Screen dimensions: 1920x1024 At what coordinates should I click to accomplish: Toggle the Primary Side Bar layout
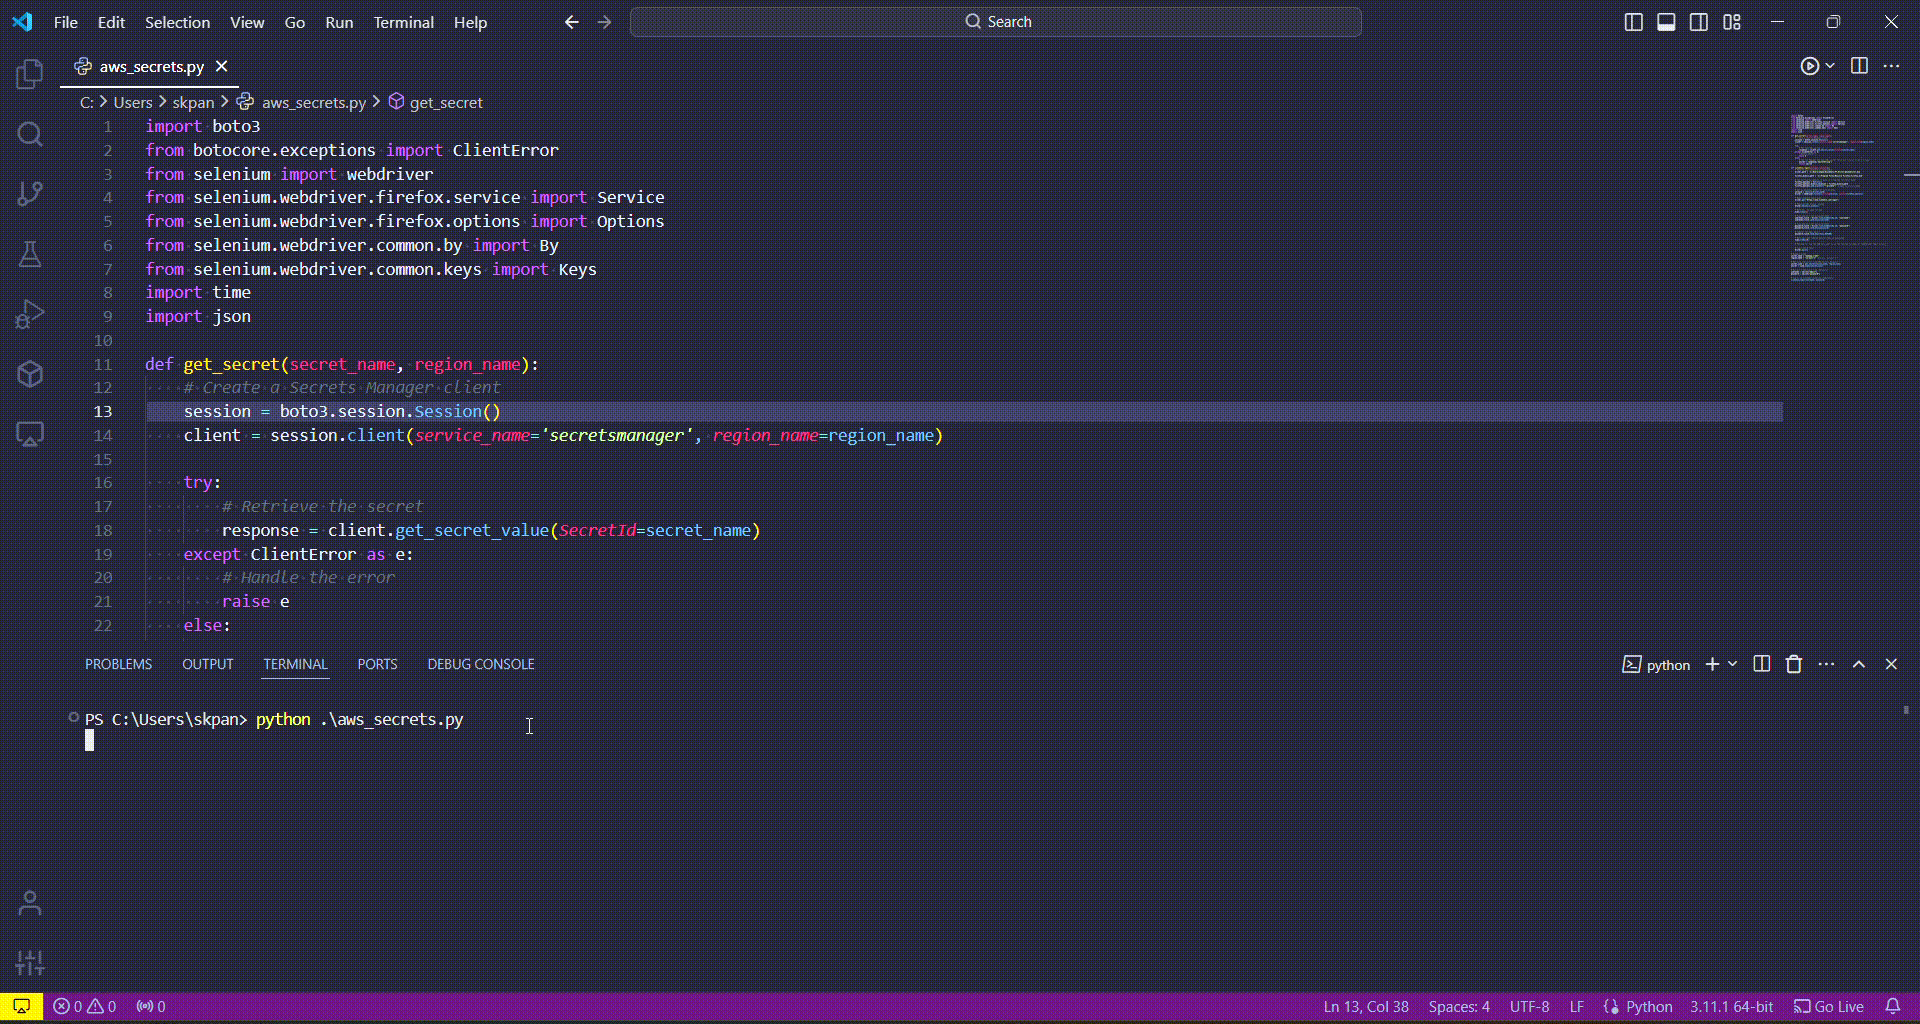1633,22
